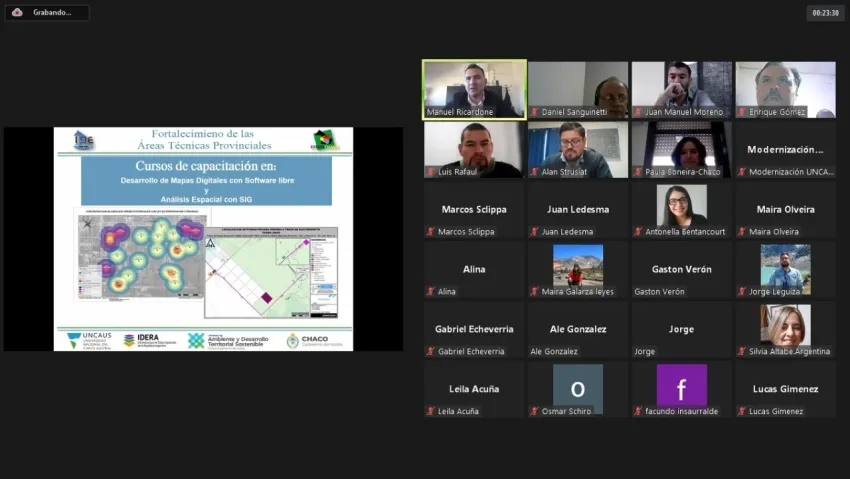The height and width of the screenshot is (479, 850).
Task: Click the Grabando recording status label
Action: (x=52, y=12)
